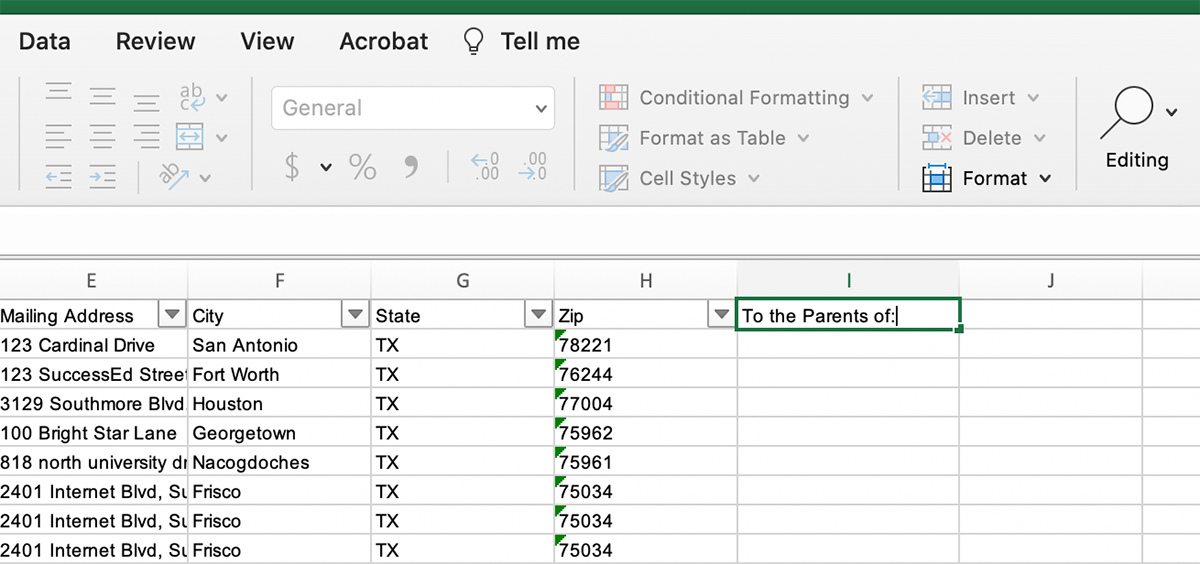Select the middle align icon

102,96
